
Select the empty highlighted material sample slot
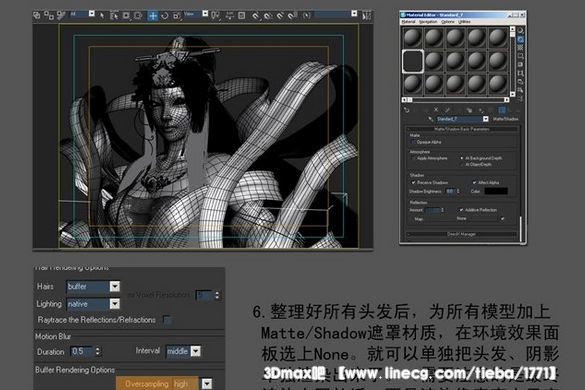pos(413,61)
